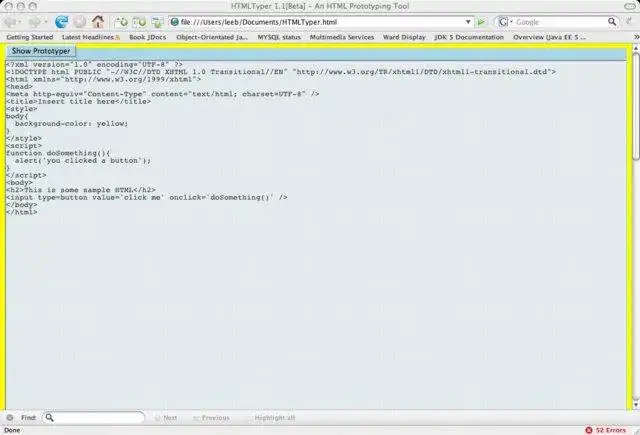Click the opening <style> tag line
The height and width of the screenshot is (435, 640).
[x=22, y=109]
